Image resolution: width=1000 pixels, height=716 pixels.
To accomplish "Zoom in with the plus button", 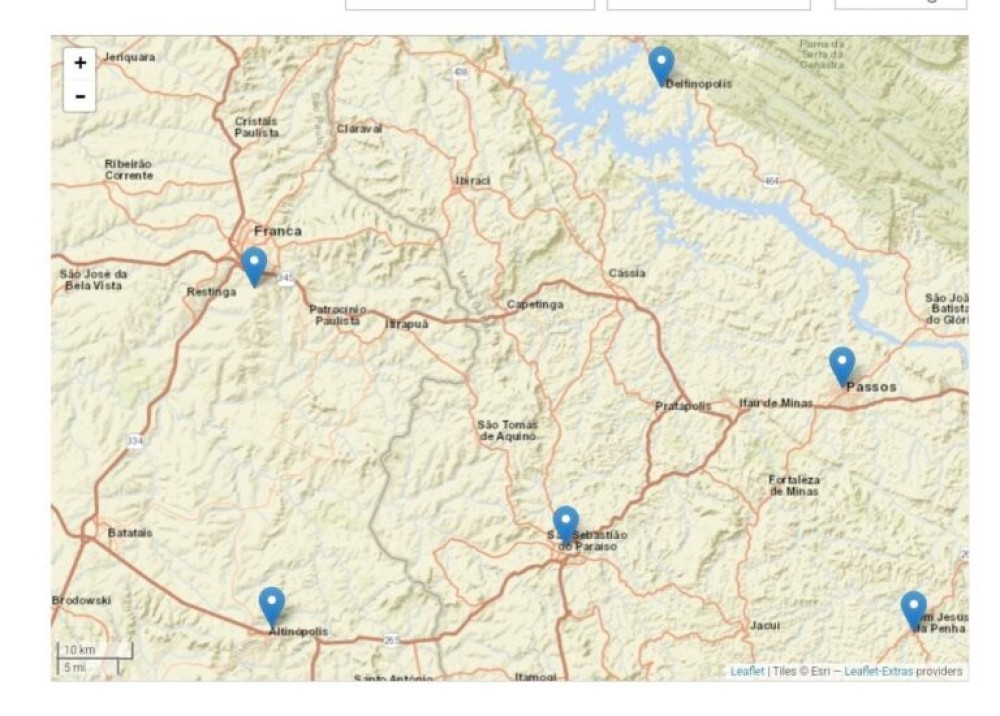I will pyautogui.click(x=80, y=63).
